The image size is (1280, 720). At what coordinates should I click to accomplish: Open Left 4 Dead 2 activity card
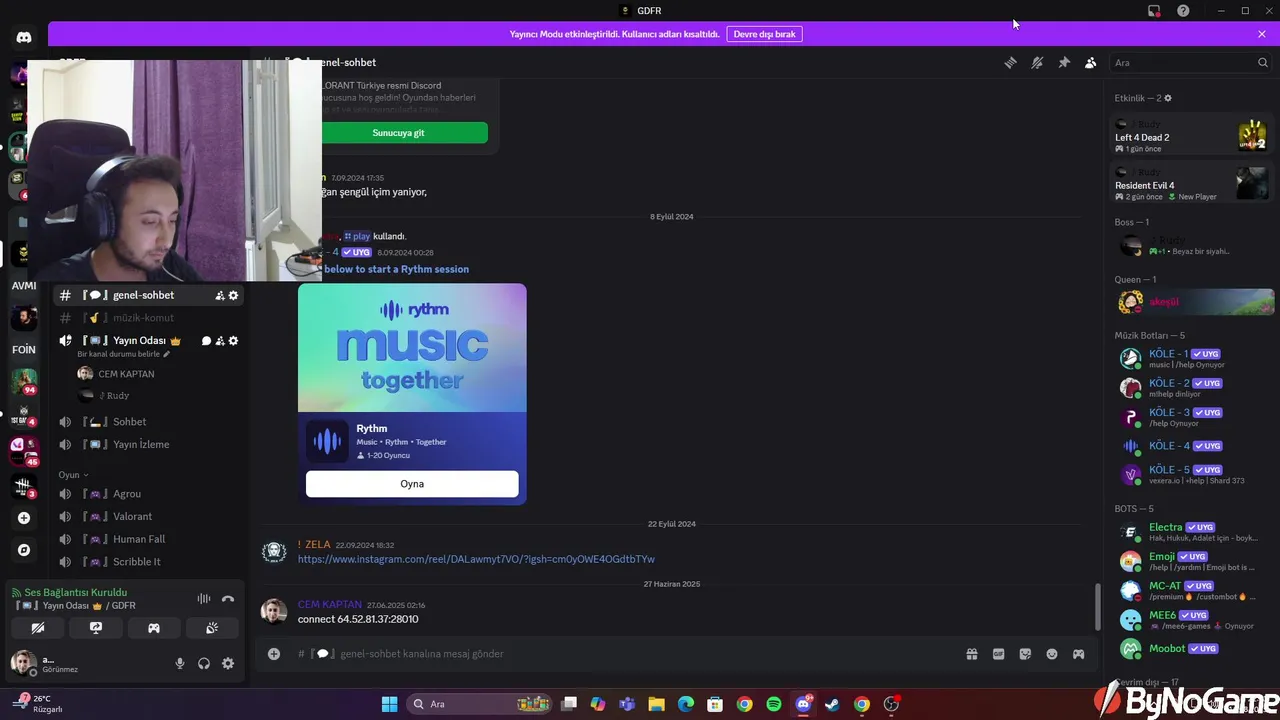point(1190,136)
